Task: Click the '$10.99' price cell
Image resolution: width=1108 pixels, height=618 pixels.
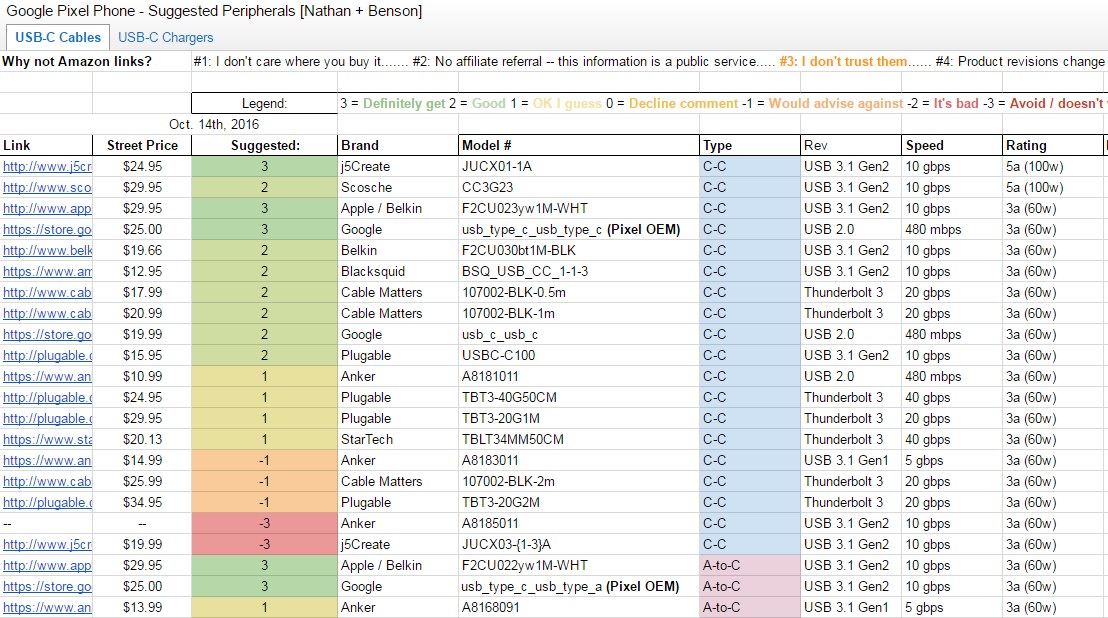Action: coord(142,376)
